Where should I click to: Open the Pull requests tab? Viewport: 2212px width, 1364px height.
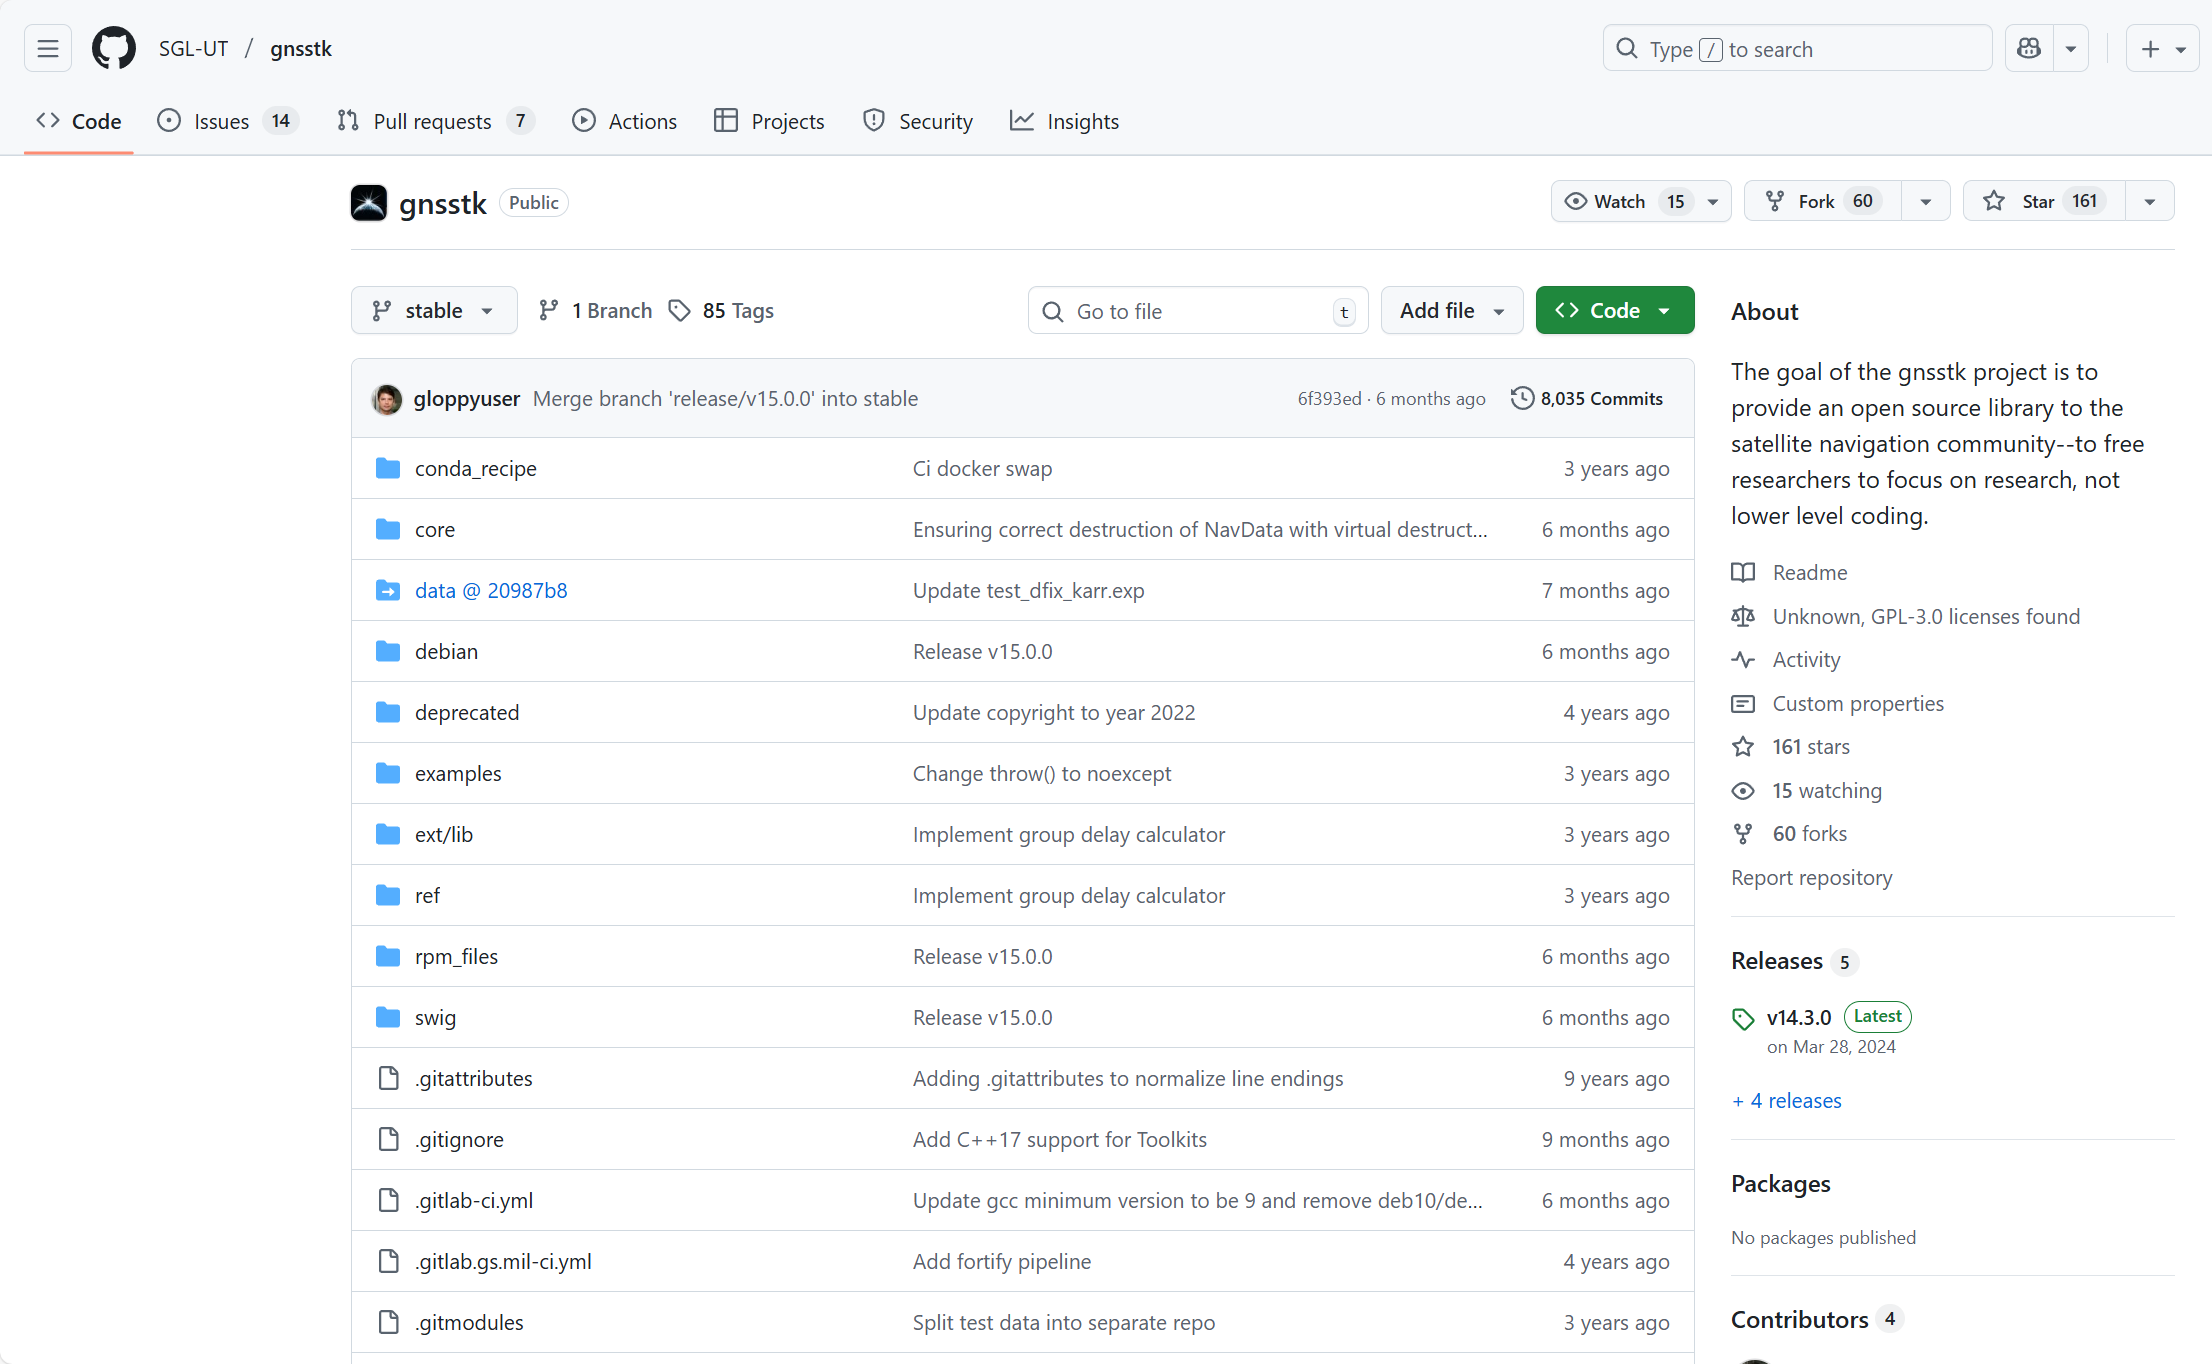click(x=434, y=121)
